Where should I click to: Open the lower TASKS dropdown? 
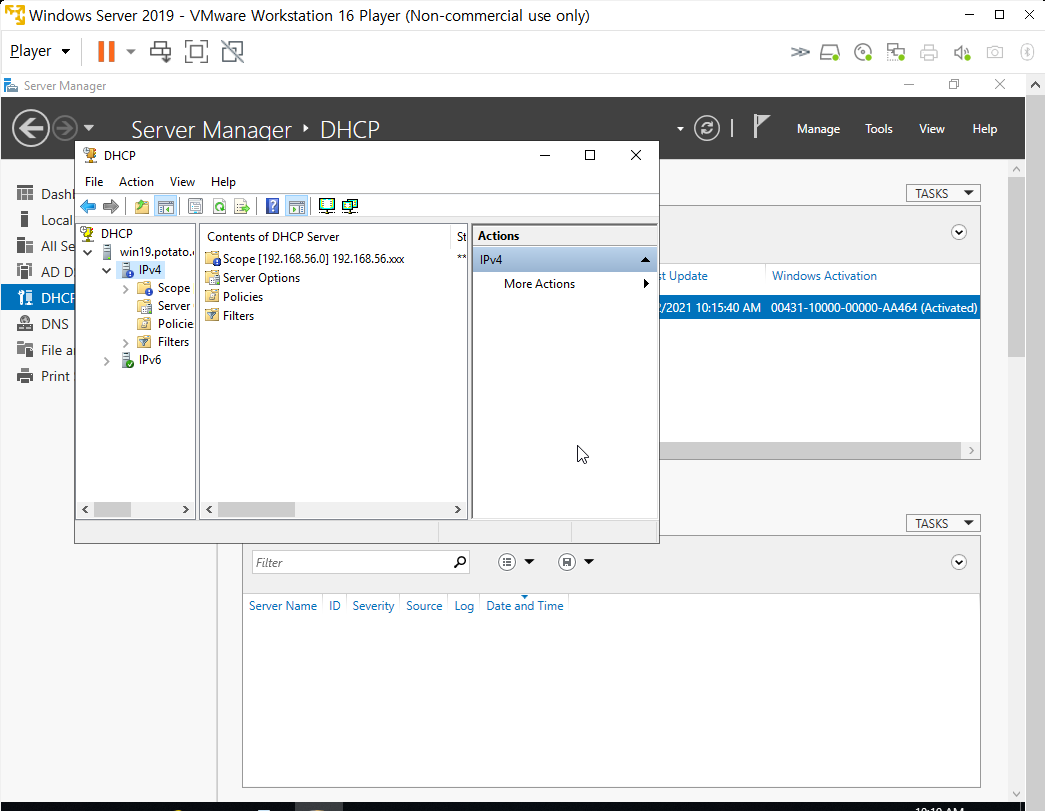click(x=943, y=523)
